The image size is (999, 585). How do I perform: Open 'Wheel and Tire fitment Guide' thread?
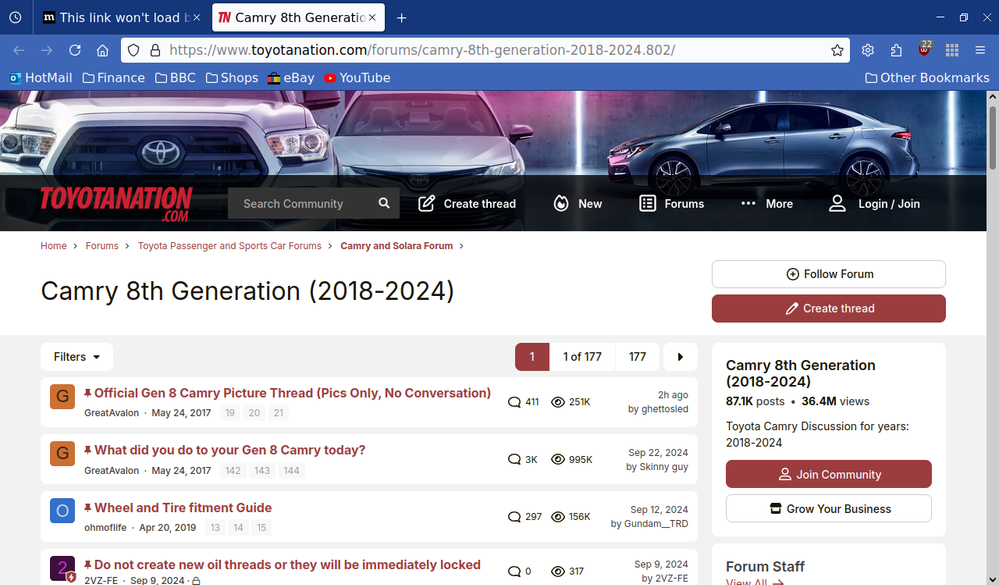tap(183, 508)
